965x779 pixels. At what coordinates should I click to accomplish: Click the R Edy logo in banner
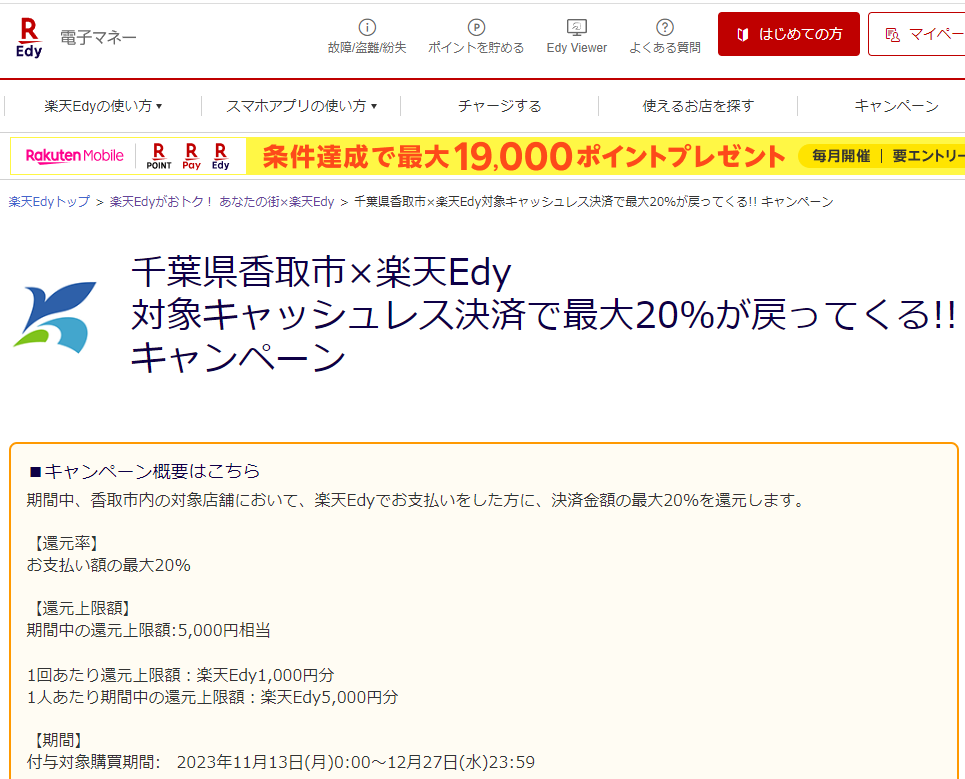[220, 156]
